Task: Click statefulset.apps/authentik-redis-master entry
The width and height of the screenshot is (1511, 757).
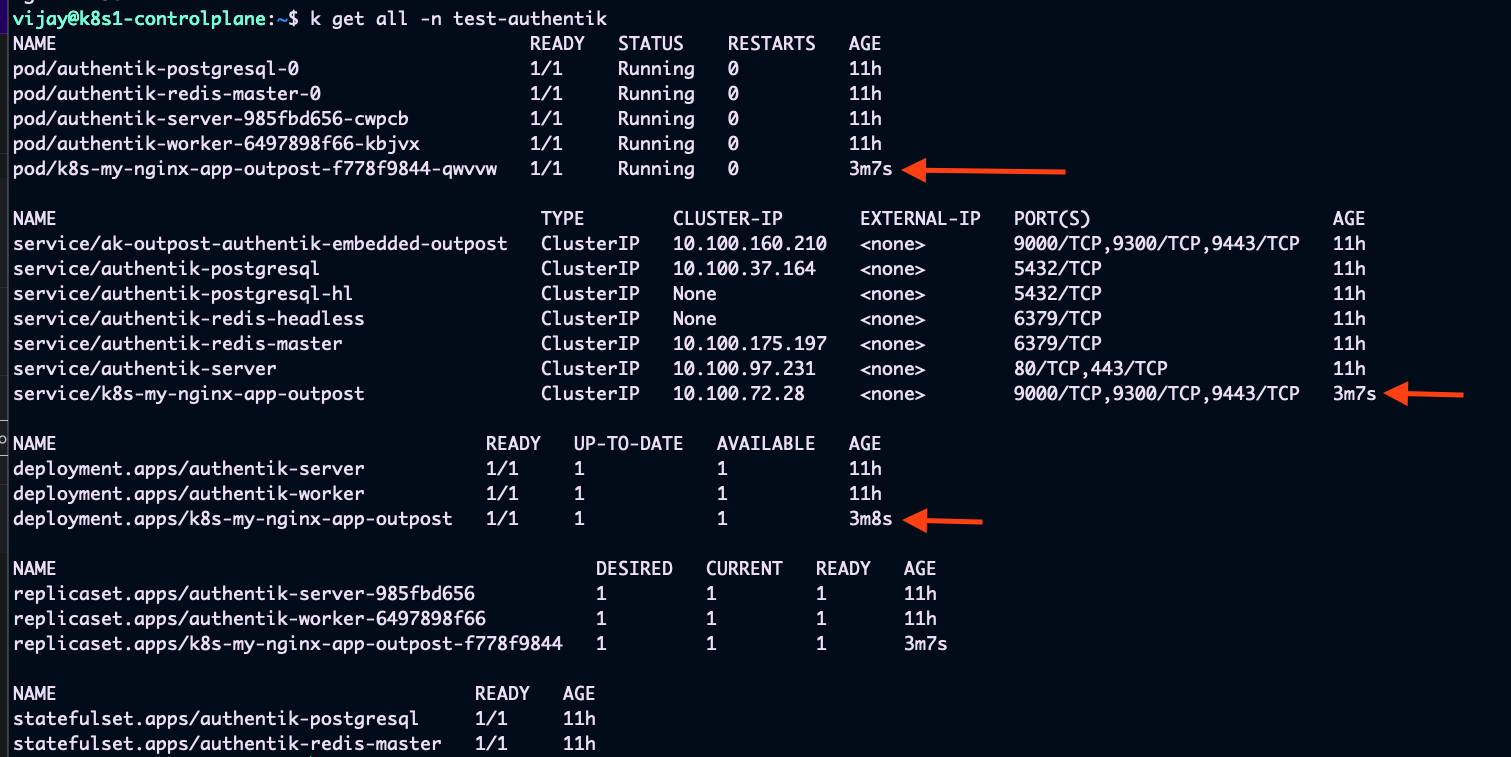Action: tap(227, 744)
